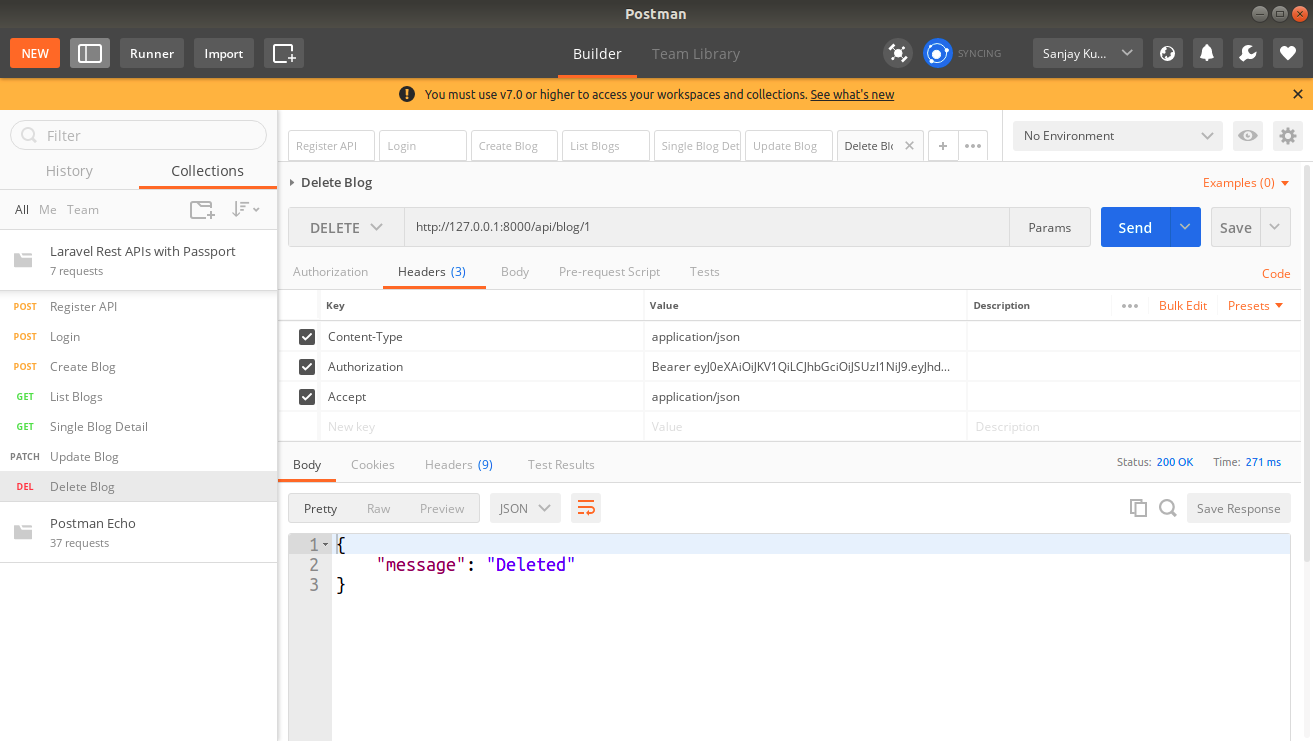Screen dimensions: 1313x741
Task: Uncheck the Accept header
Action: [x=307, y=397]
